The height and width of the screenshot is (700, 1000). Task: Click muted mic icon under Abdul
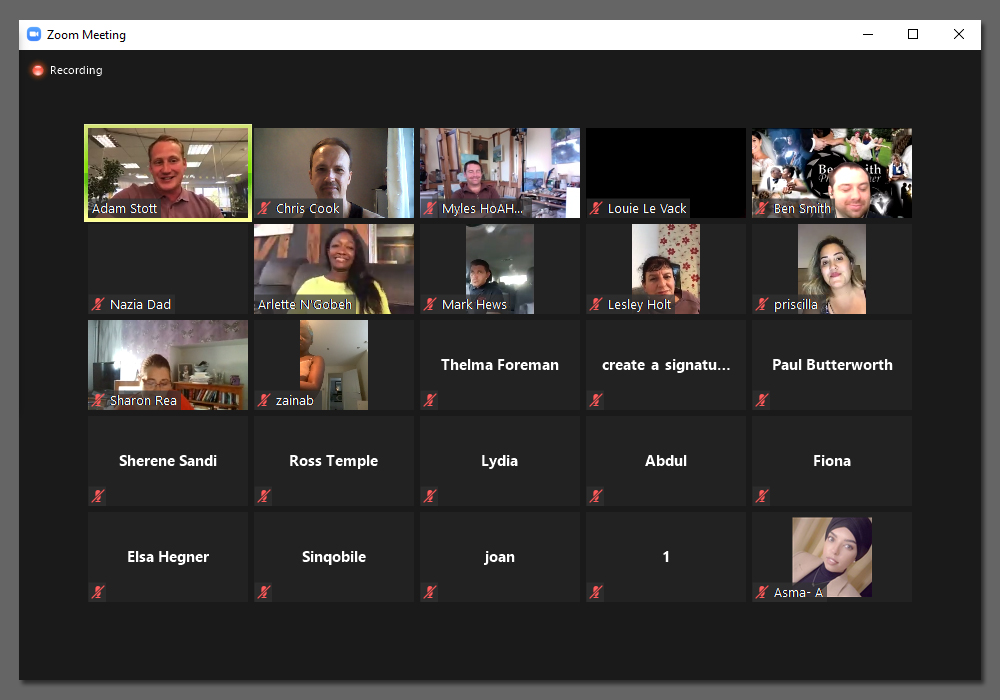click(x=596, y=496)
